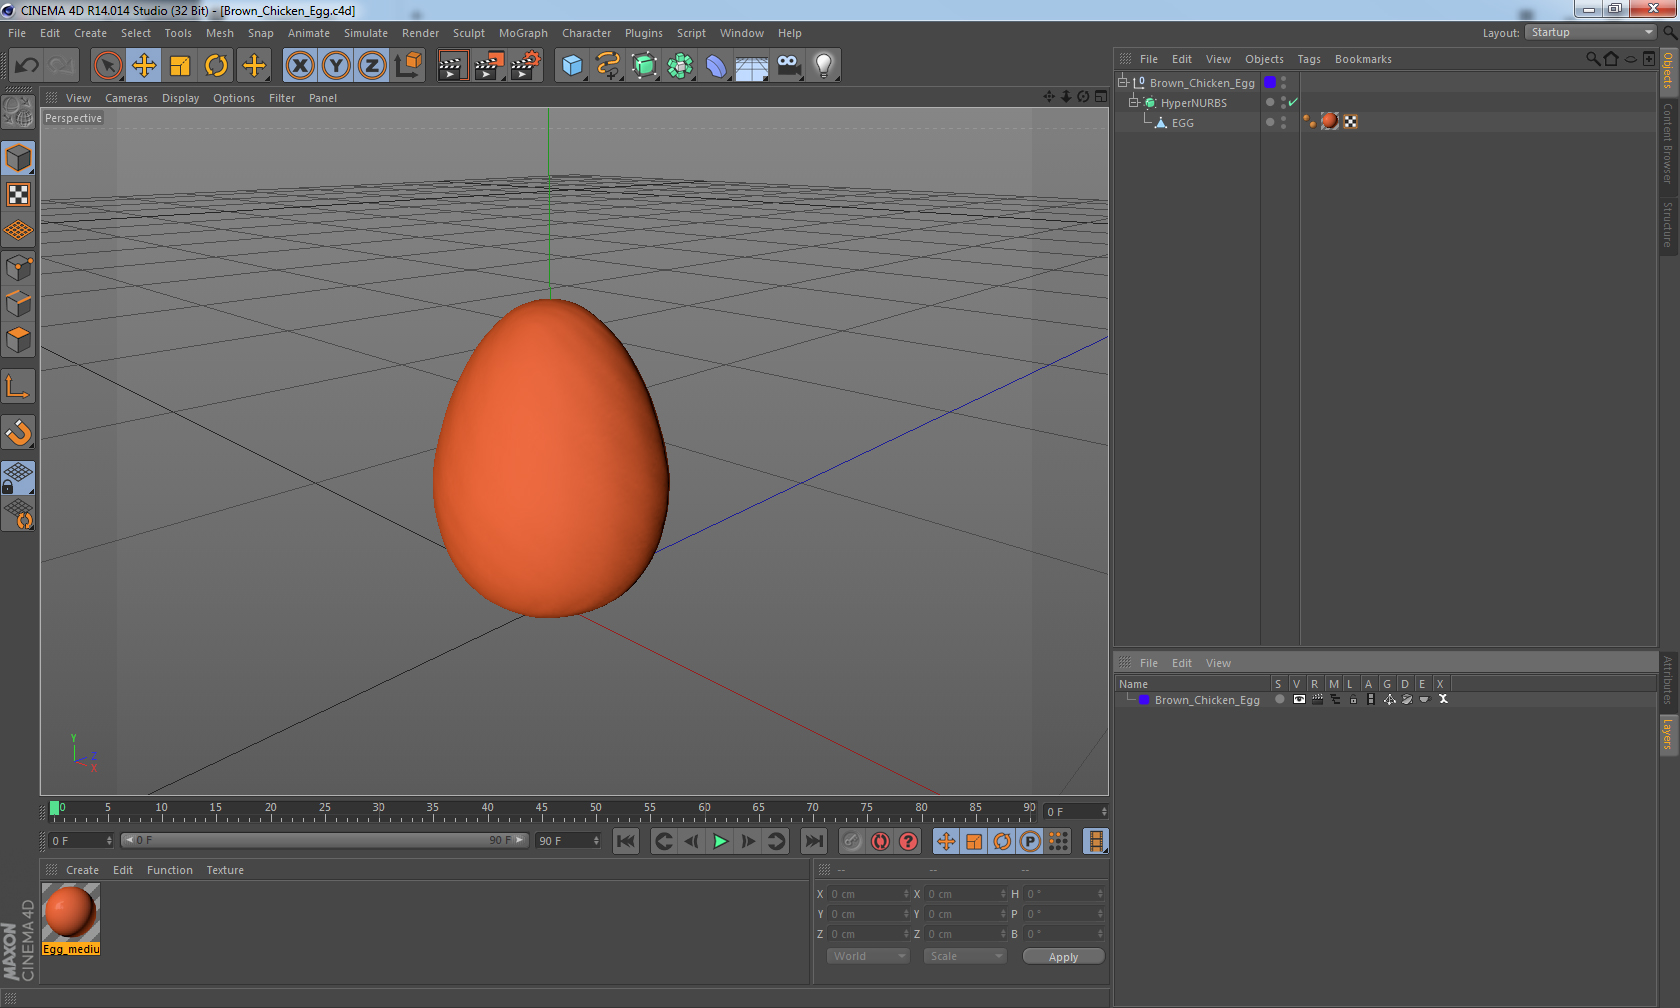The image size is (1680, 1008).
Task: Toggle layer View eye icon
Action: 1298,699
